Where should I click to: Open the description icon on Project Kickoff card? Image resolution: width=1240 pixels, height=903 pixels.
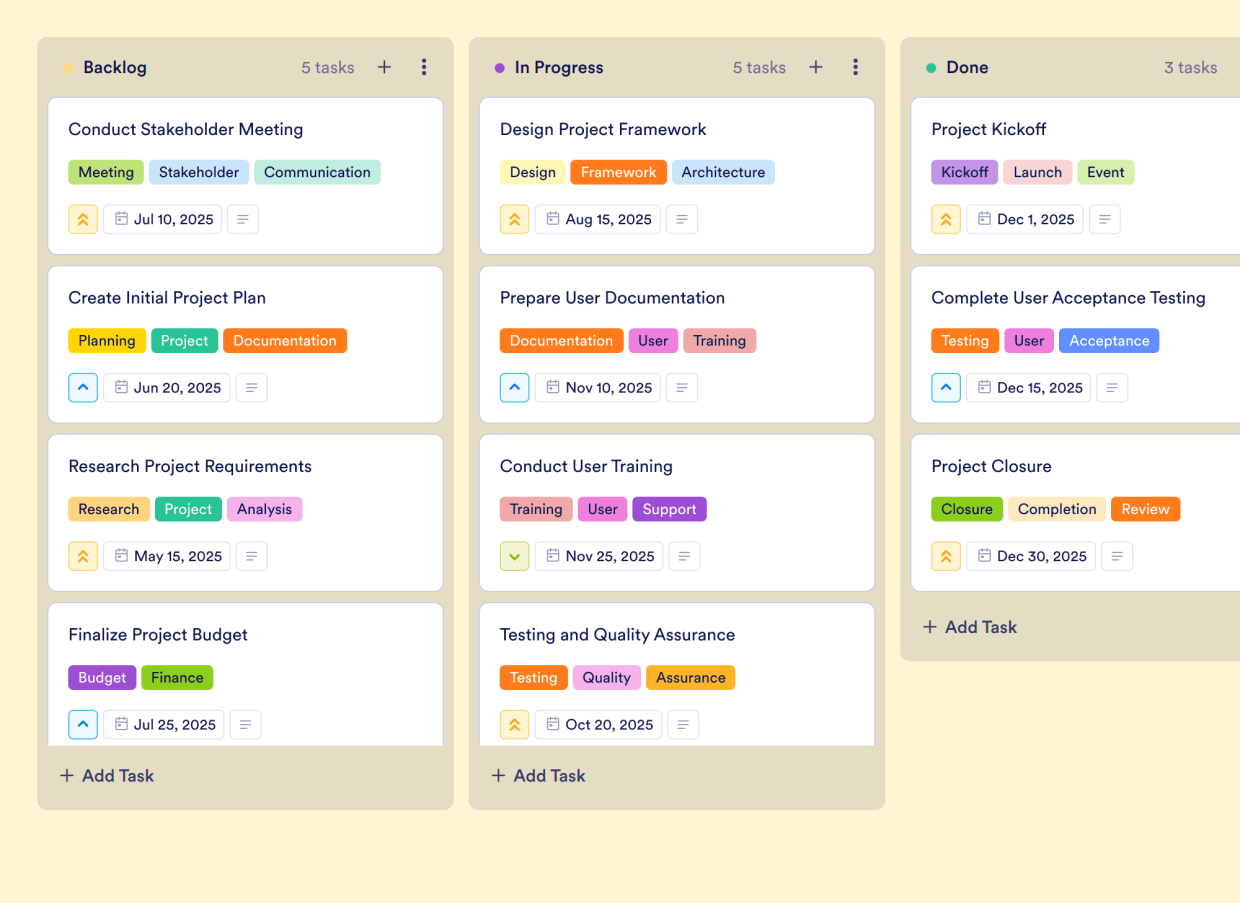point(1104,219)
